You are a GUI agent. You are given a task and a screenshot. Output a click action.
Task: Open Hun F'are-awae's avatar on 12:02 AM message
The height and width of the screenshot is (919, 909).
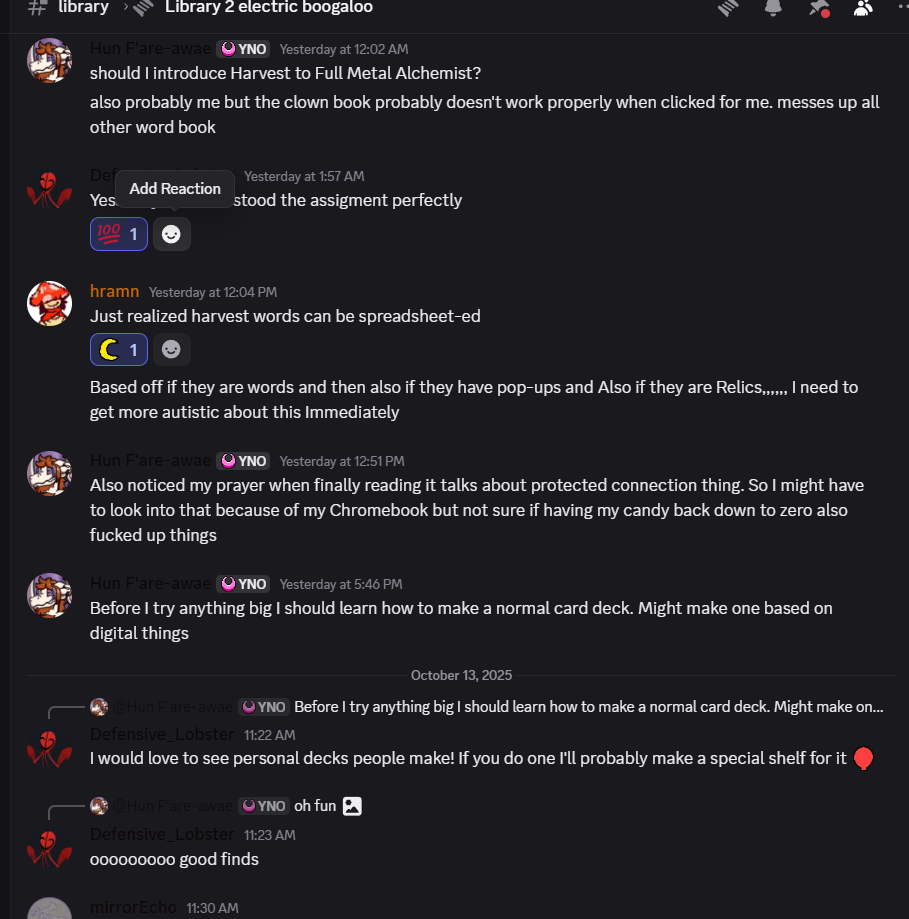tap(49, 61)
